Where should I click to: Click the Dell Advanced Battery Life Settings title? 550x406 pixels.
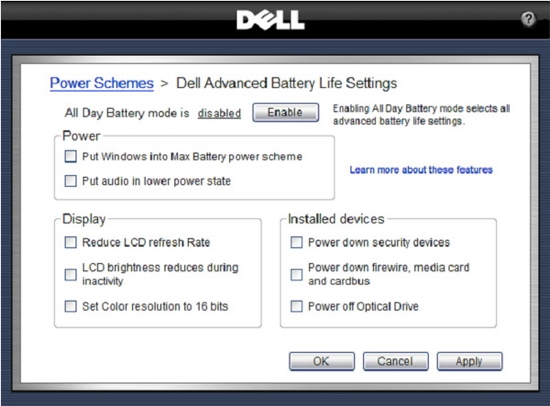287,84
